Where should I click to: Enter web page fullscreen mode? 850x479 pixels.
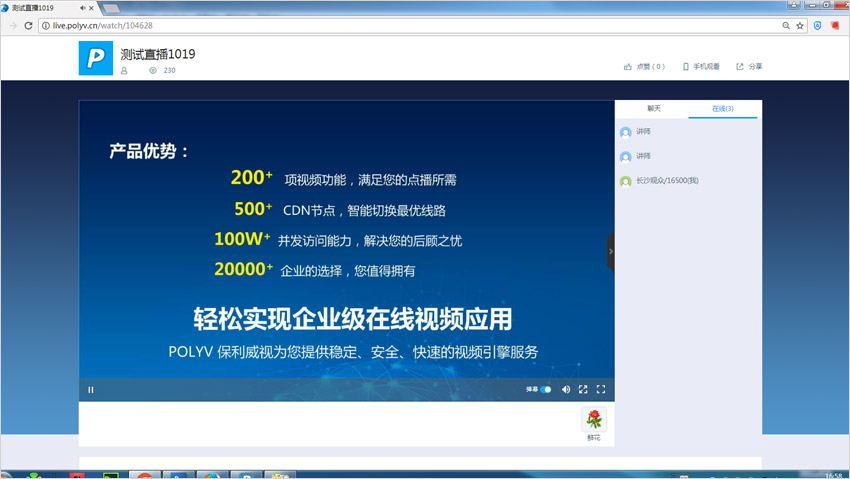[x=583, y=390]
